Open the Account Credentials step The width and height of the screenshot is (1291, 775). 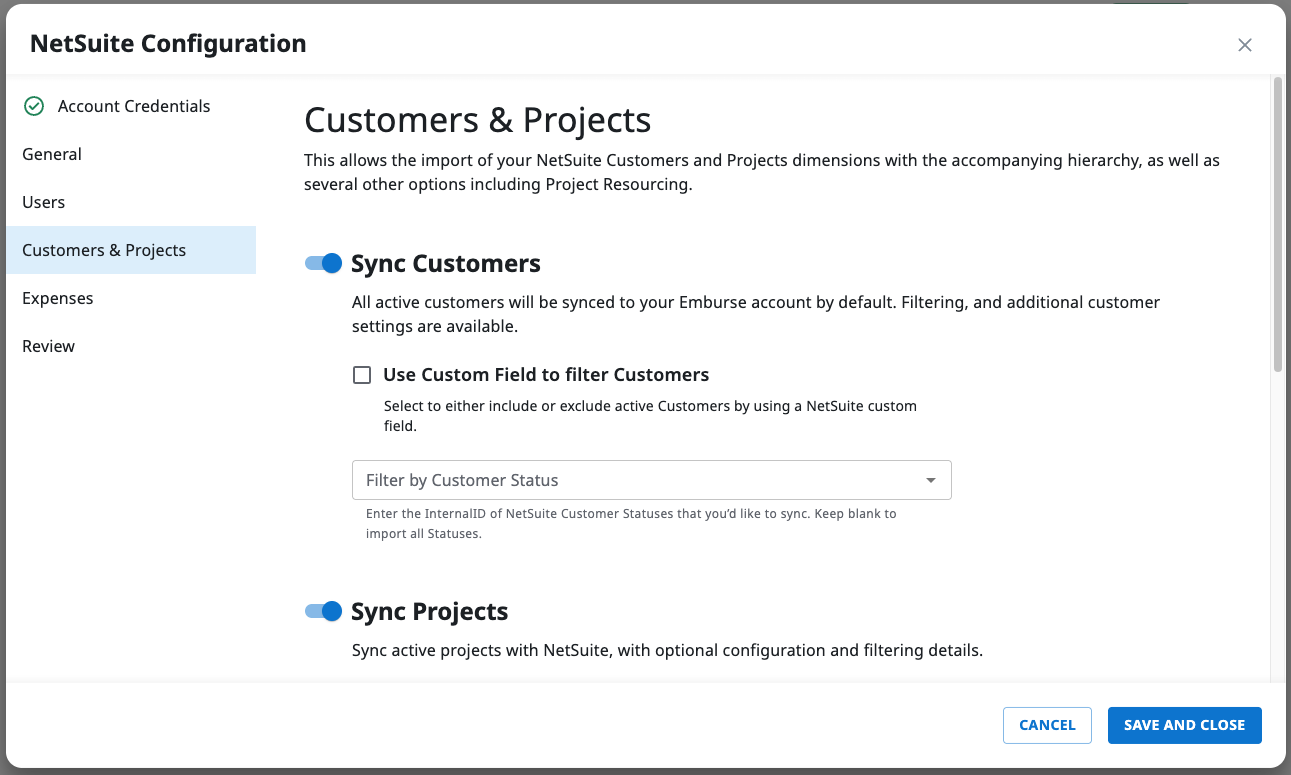[x=131, y=106]
